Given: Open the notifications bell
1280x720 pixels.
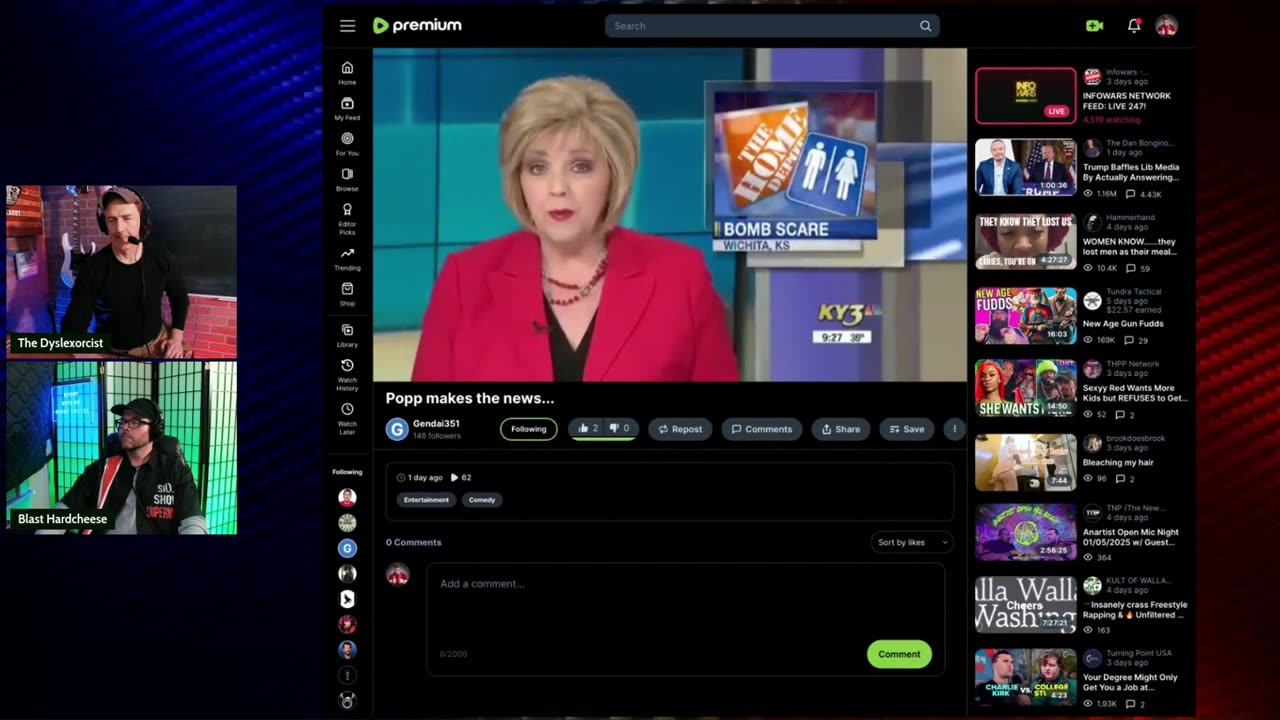Looking at the screenshot, I should pyautogui.click(x=1134, y=26).
